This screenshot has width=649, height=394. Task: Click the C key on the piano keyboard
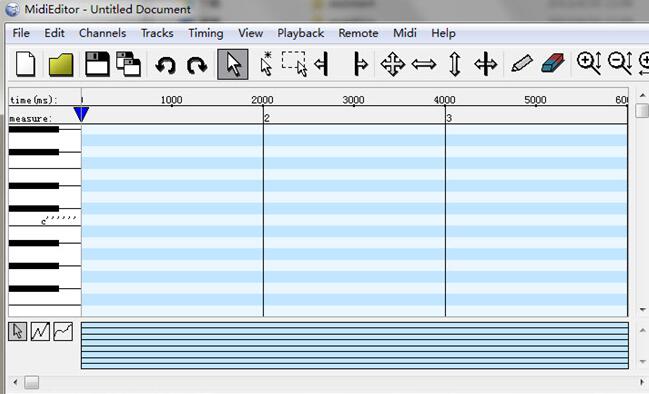[45, 219]
